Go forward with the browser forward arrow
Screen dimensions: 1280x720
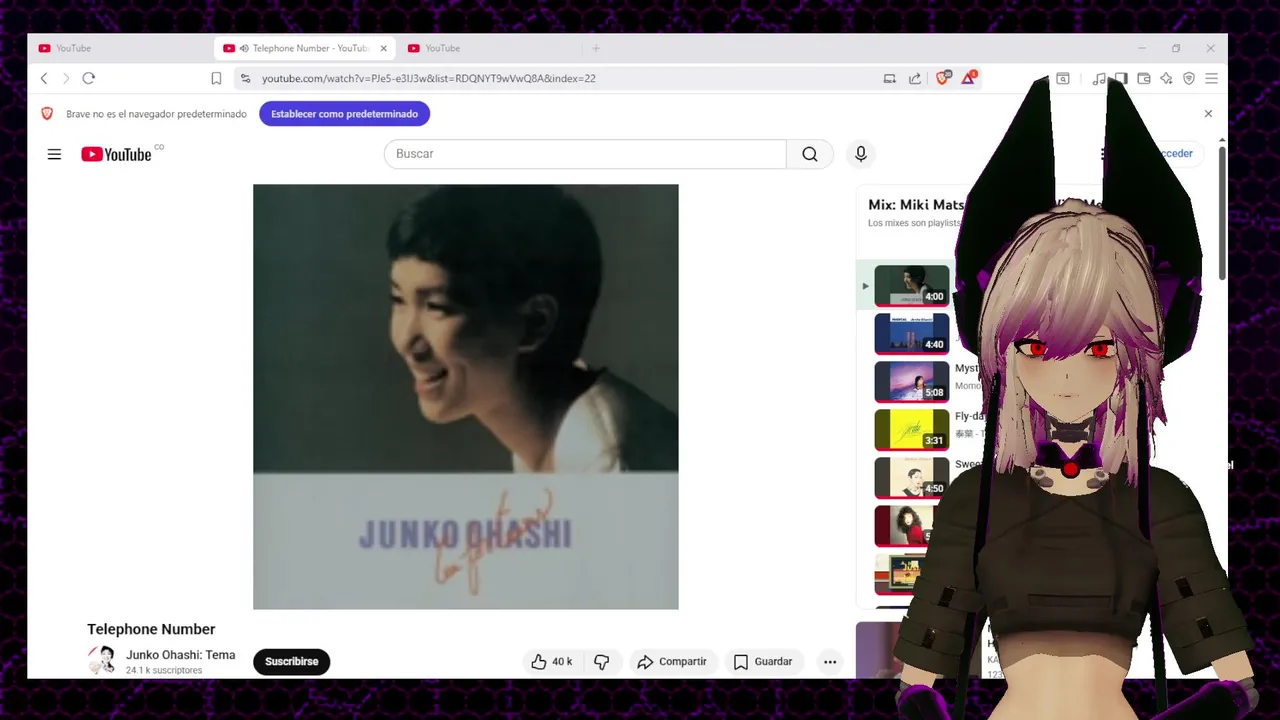tap(66, 78)
